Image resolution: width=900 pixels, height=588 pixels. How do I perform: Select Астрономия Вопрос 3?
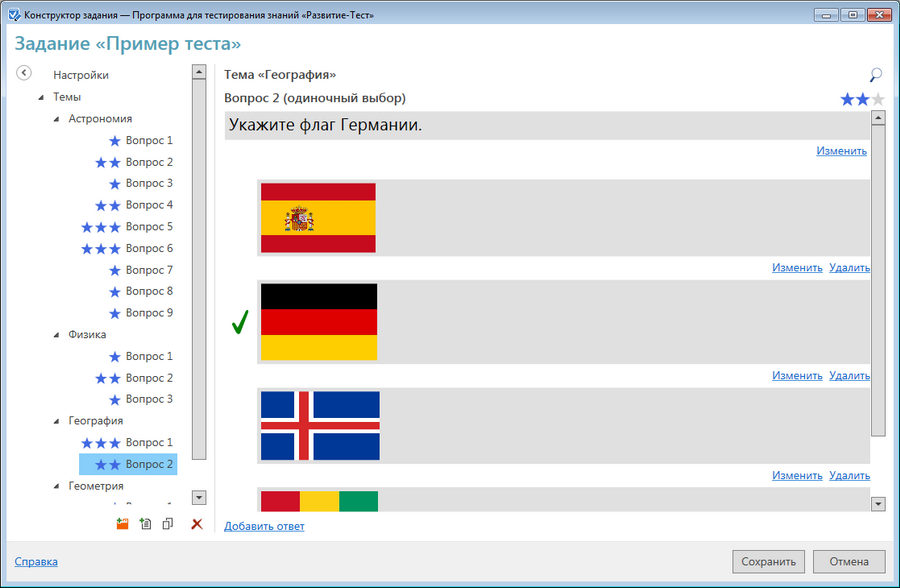(x=149, y=183)
